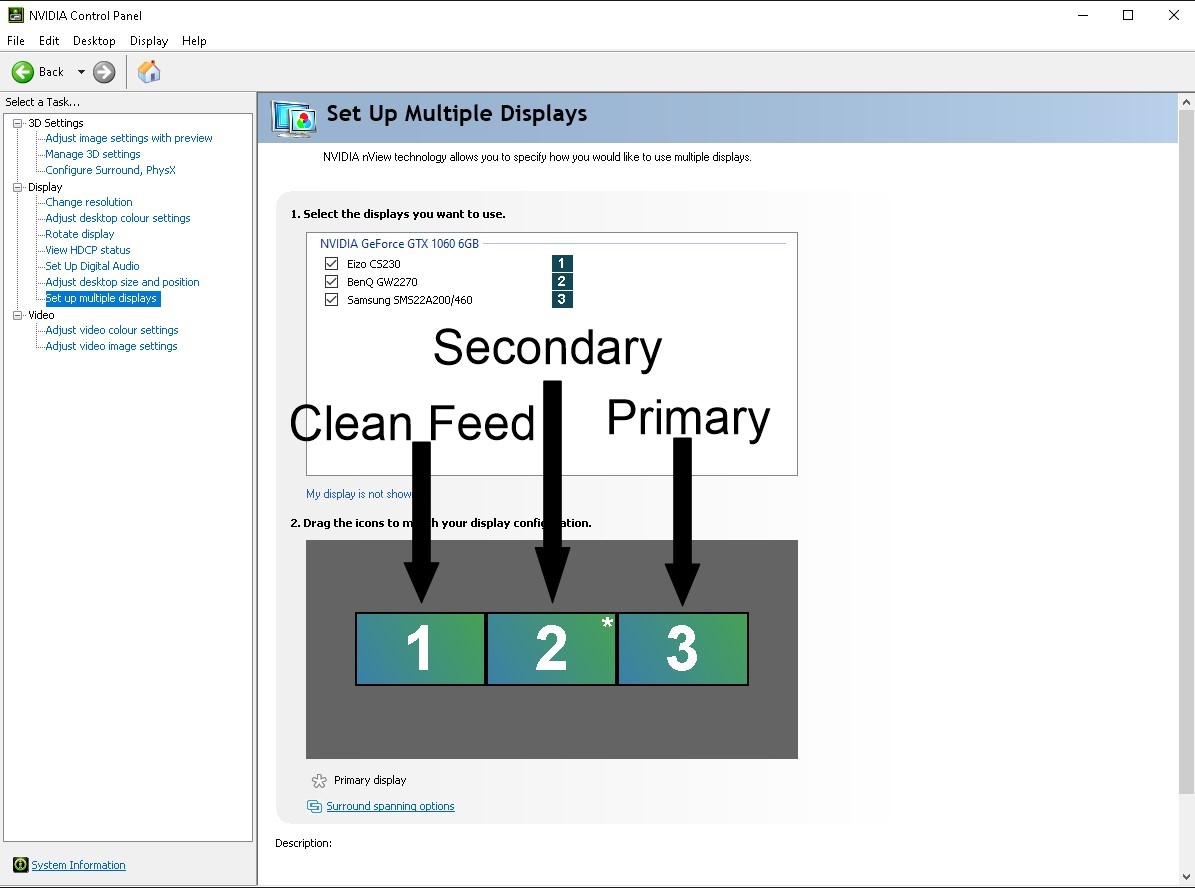Click the vertical scrollbar down arrow
The image size is (1195, 888).
click(x=1186, y=877)
